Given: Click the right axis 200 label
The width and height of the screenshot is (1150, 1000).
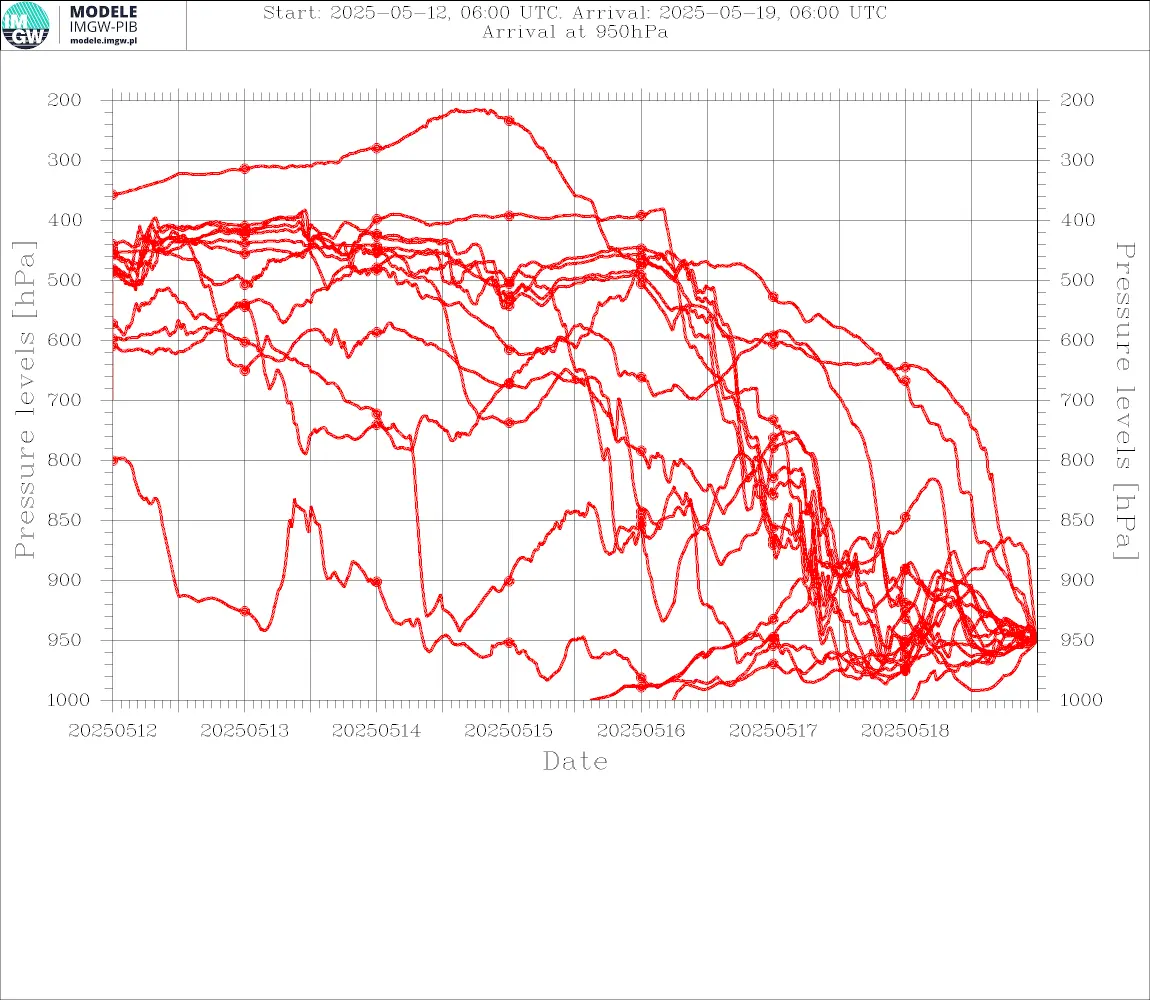Looking at the screenshot, I should coord(1077,100).
